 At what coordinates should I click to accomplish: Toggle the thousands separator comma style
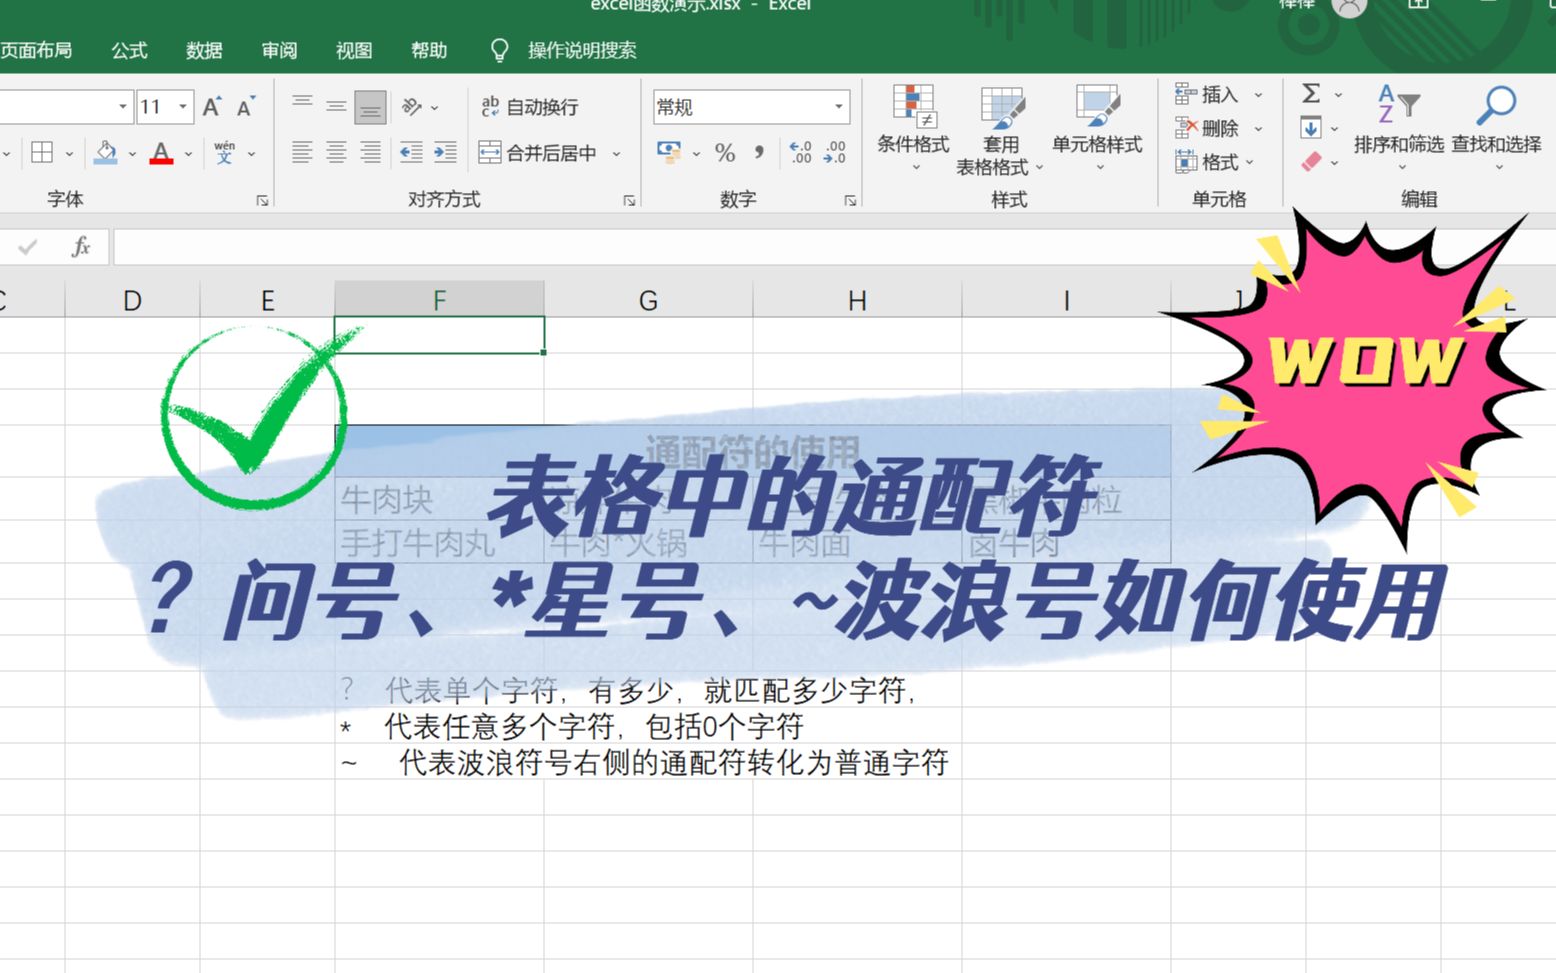(760, 153)
